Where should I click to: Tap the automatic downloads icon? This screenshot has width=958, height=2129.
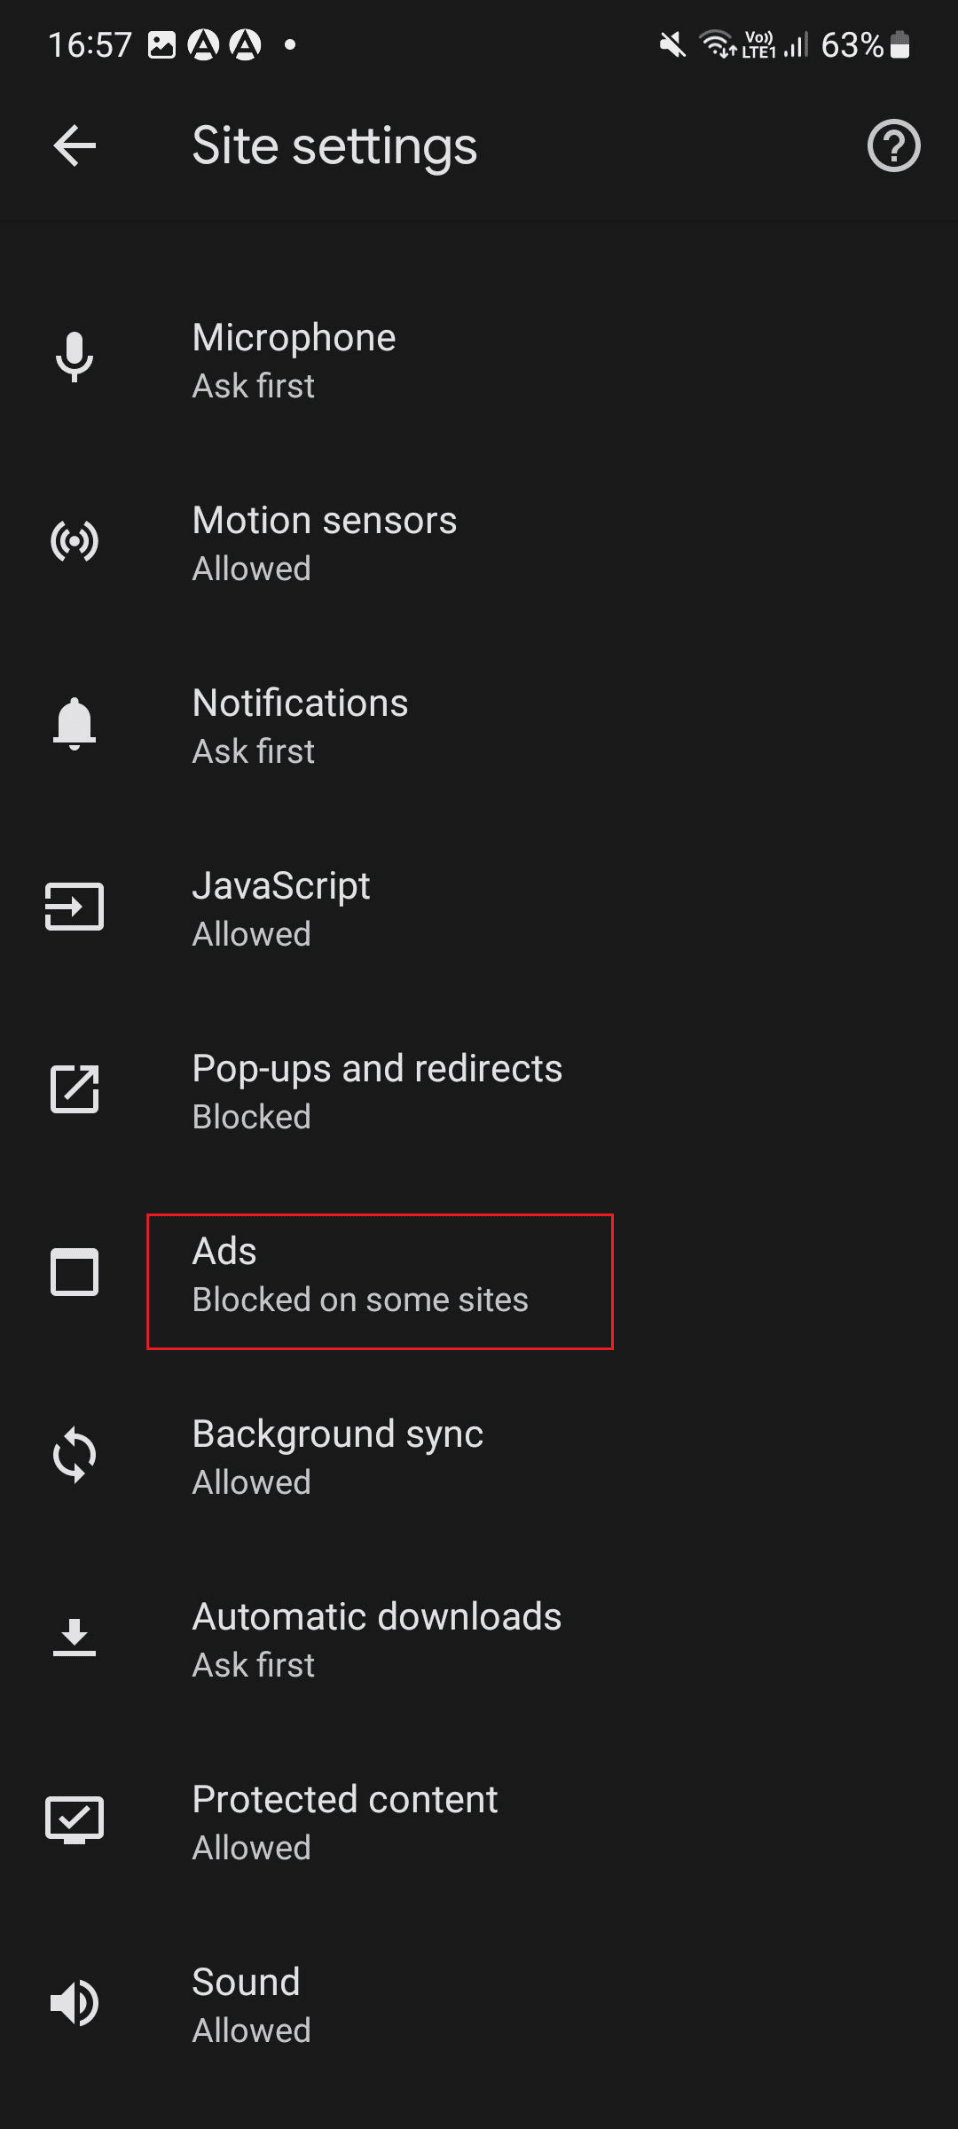pos(74,1638)
